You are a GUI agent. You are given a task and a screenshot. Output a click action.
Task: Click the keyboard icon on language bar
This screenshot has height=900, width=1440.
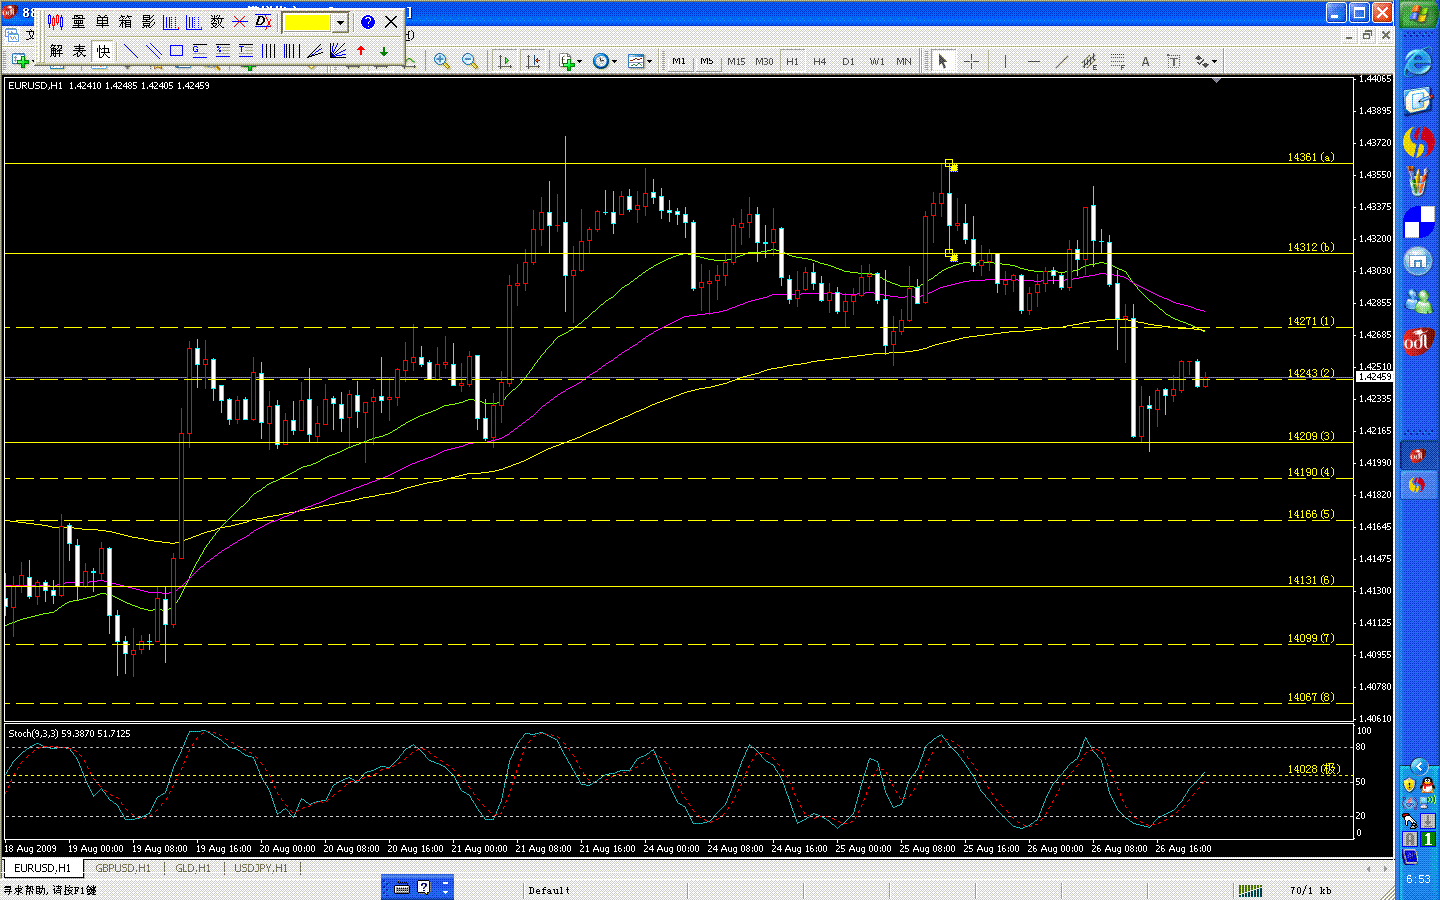(x=402, y=888)
